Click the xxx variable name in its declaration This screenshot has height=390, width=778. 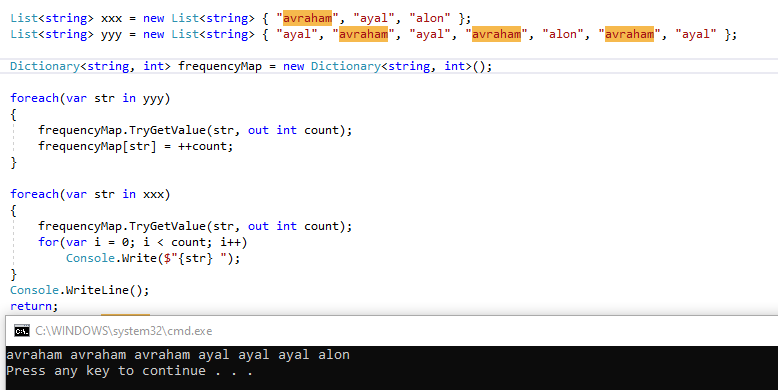(x=111, y=19)
